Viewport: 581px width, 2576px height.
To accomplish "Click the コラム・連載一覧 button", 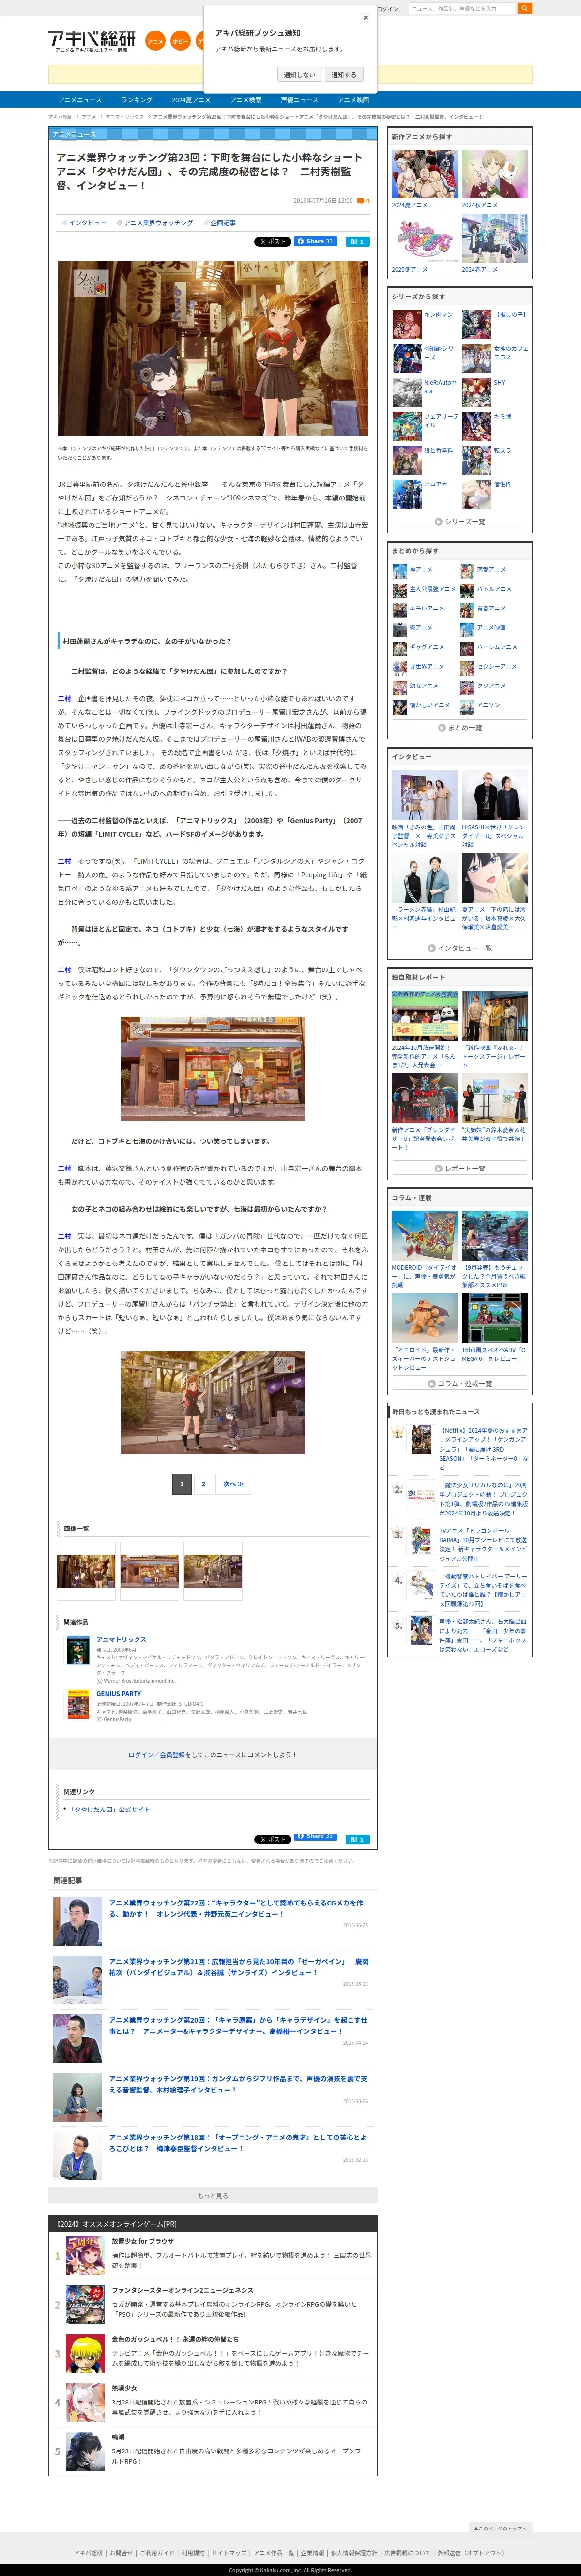I will [x=460, y=1383].
